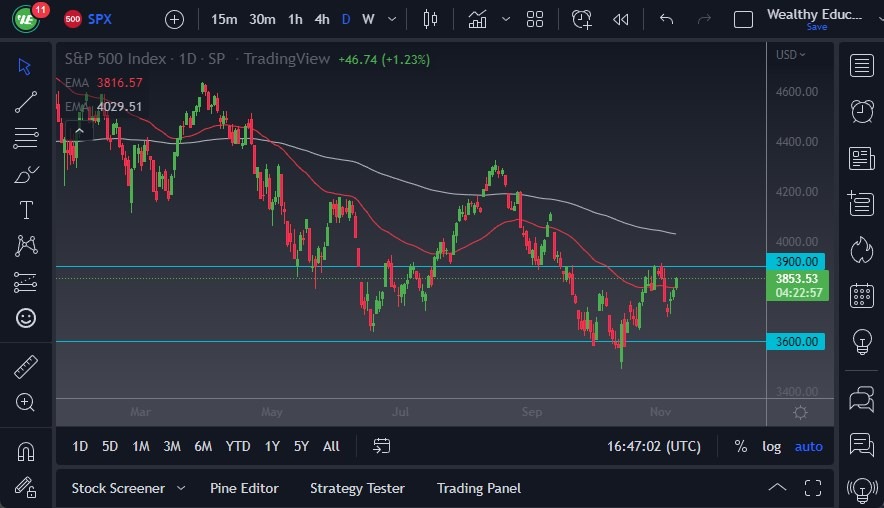Set date range to 3M
Viewport: 884px width, 508px height.
(171, 447)
